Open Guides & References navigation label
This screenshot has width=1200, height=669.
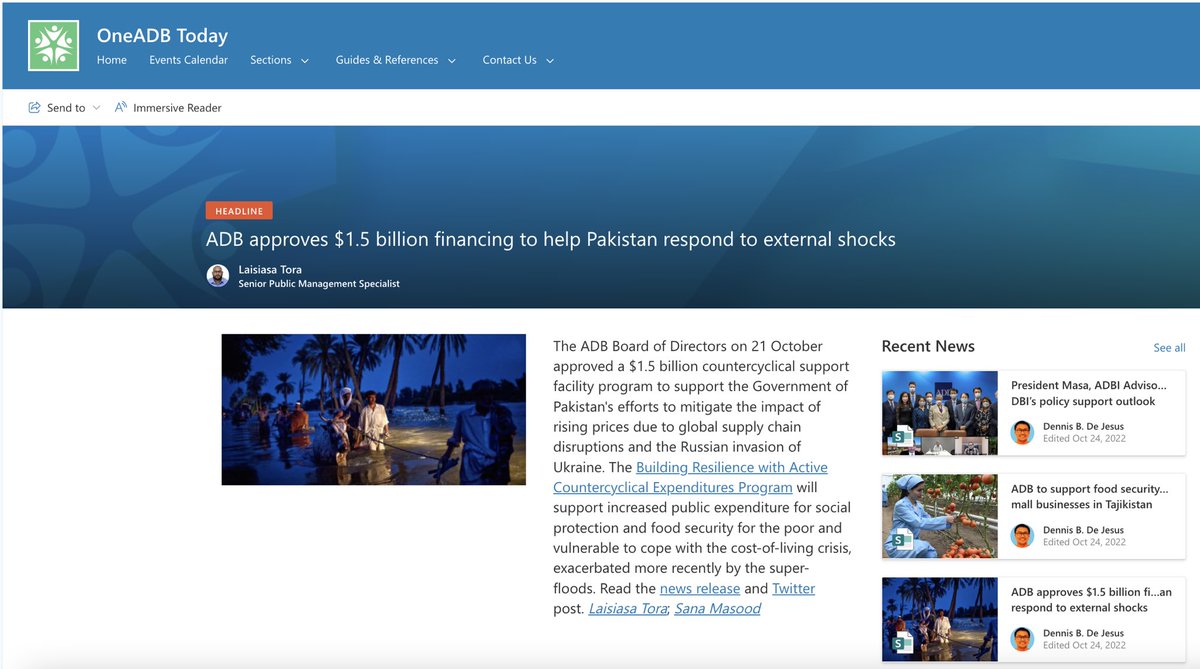387,60
